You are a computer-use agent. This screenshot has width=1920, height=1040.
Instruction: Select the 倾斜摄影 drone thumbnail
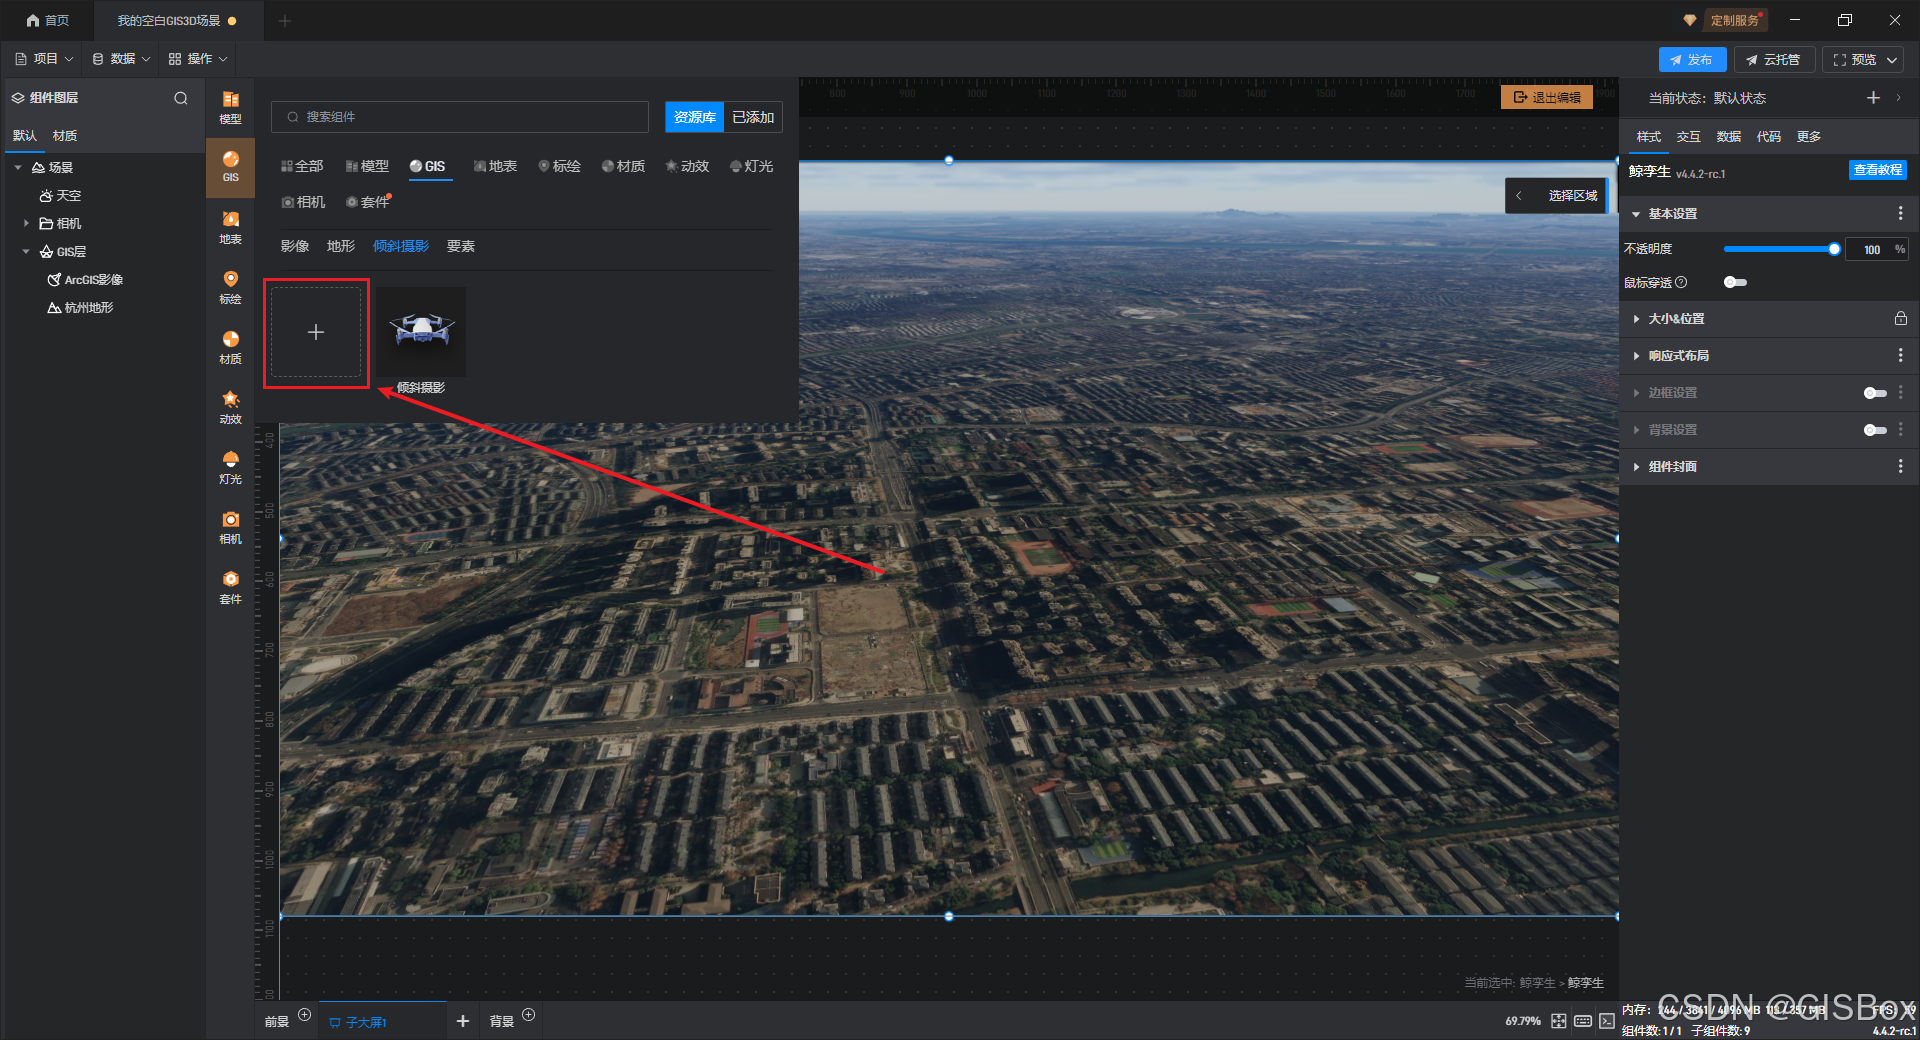tap(421, 332)
